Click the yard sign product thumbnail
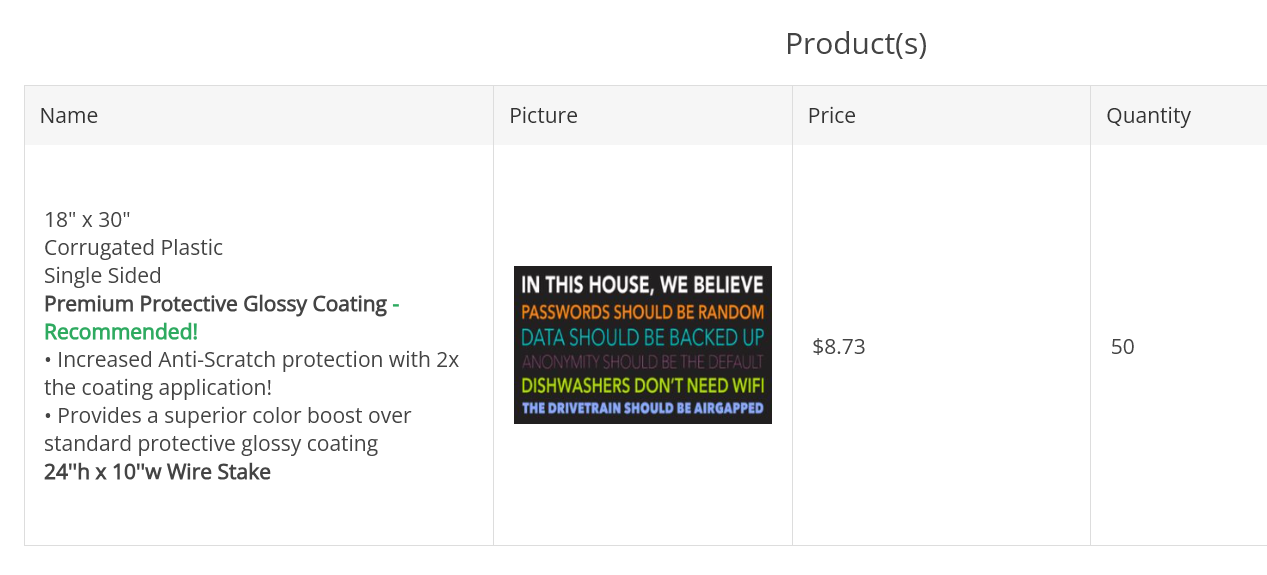Image resolution: width=1267 pixels, height=575 pixels. 642,344
